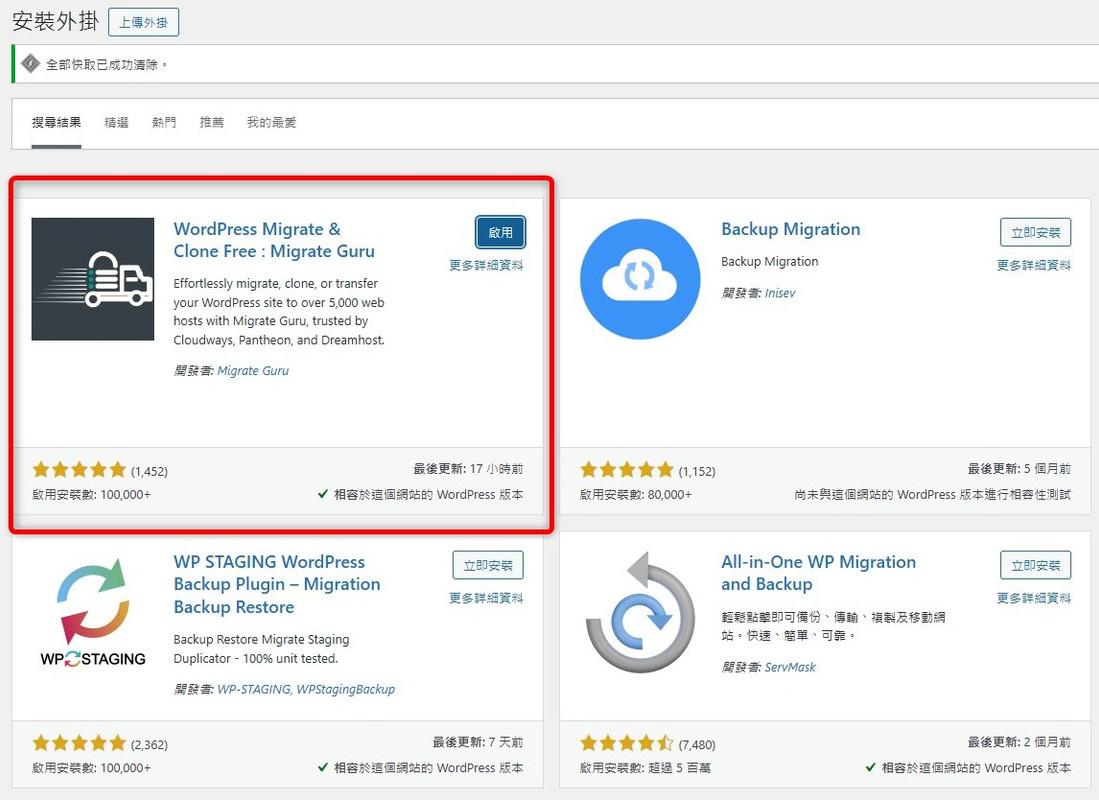
Task: Click the 上傳外掛 button
Action: (x=144, y=22)
